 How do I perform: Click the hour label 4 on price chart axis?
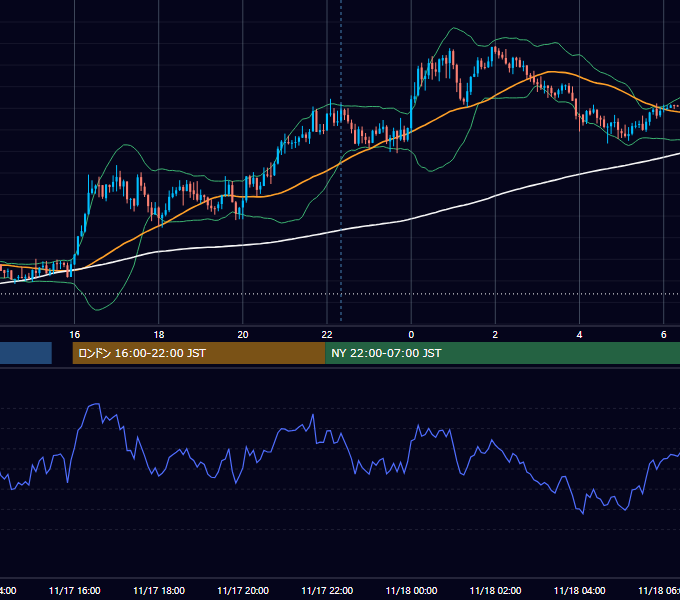tap(579, 334)
